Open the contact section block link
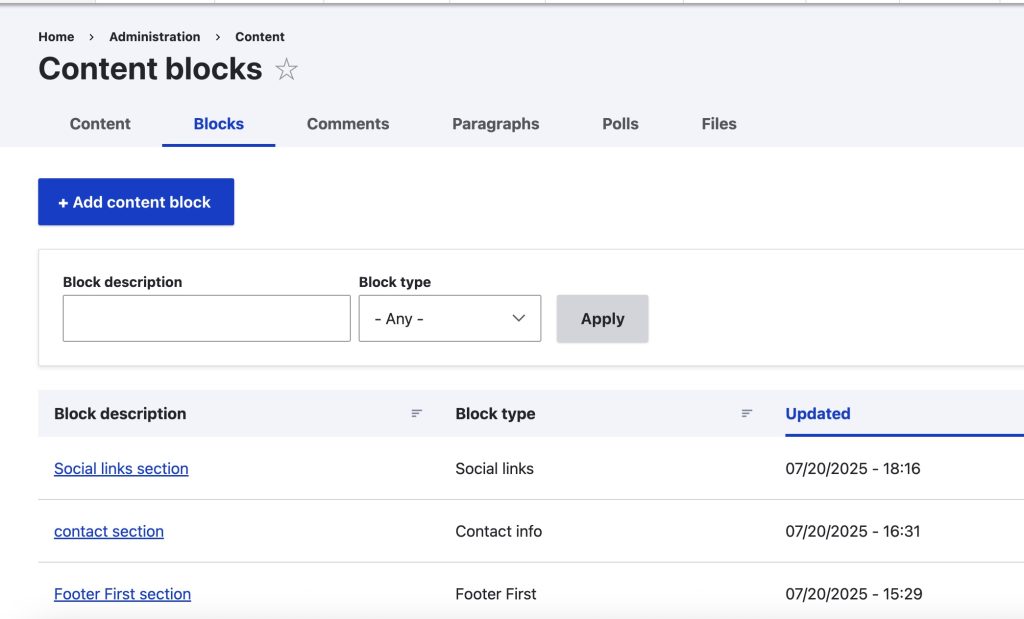The image size is (1024, 619). pyautogui.click(x=109, y=532)
